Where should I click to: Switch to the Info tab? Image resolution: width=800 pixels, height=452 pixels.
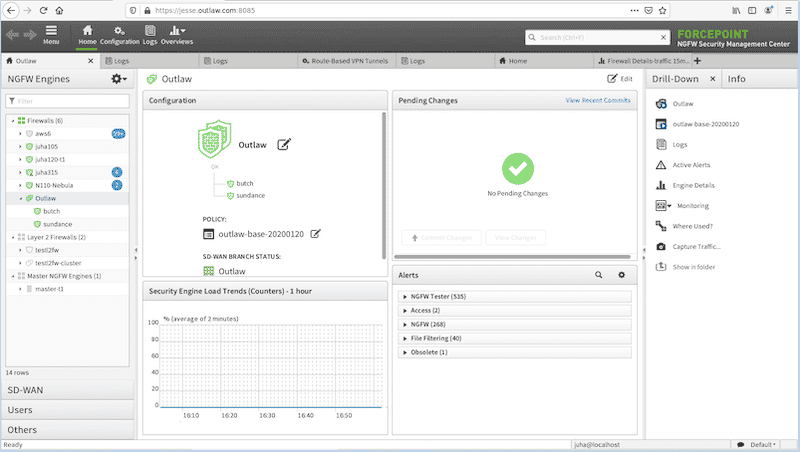pyautogui.click(x=736, y=79)
